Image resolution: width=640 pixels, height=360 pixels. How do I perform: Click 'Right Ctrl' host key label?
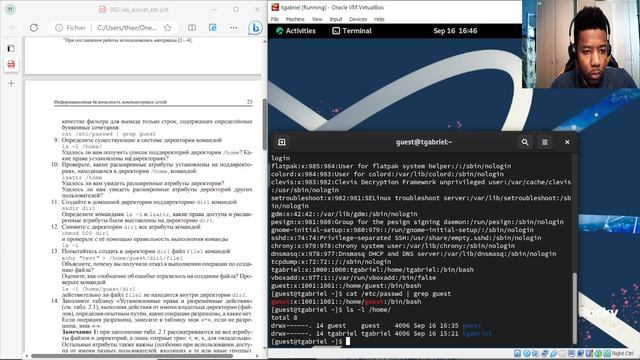pos(622,353)
